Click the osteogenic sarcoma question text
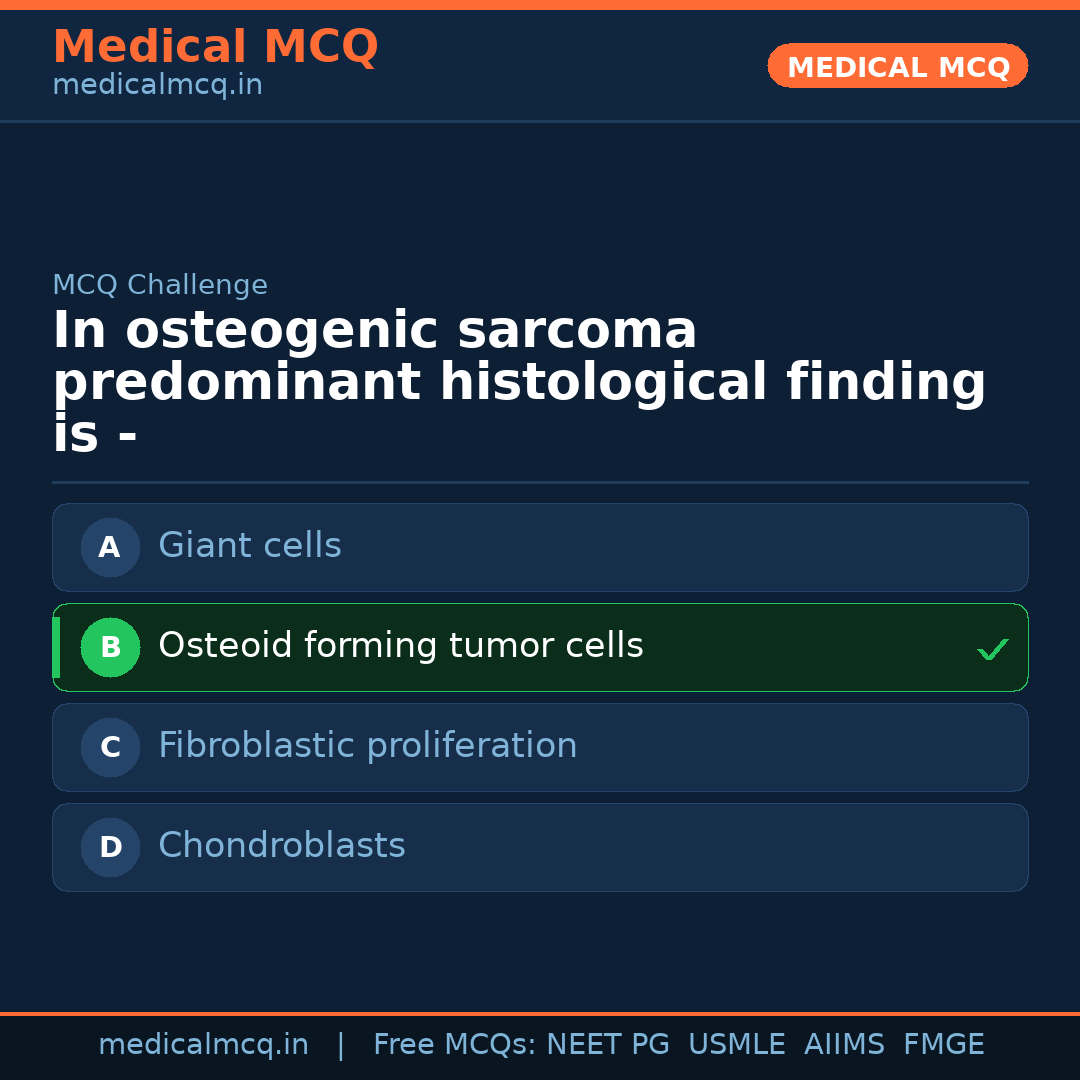The height and width of the screenshot is (1080, 1080). point(519,383)
